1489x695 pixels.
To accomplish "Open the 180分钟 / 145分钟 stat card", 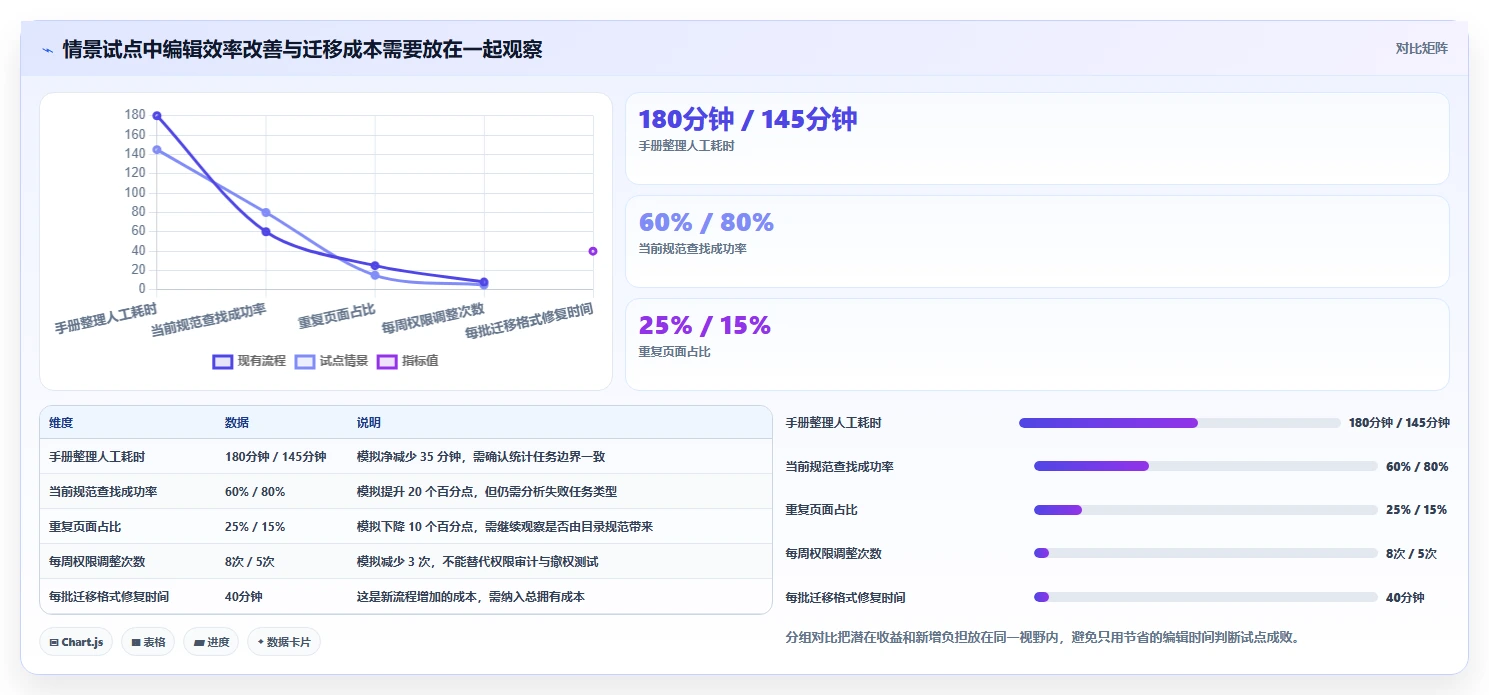I will (x=1037, y=139).
